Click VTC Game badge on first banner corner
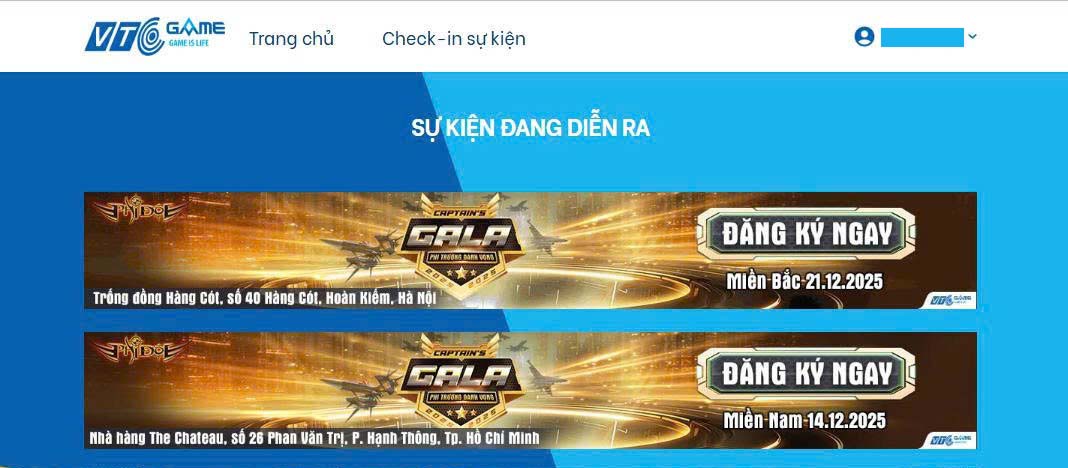 952,300
